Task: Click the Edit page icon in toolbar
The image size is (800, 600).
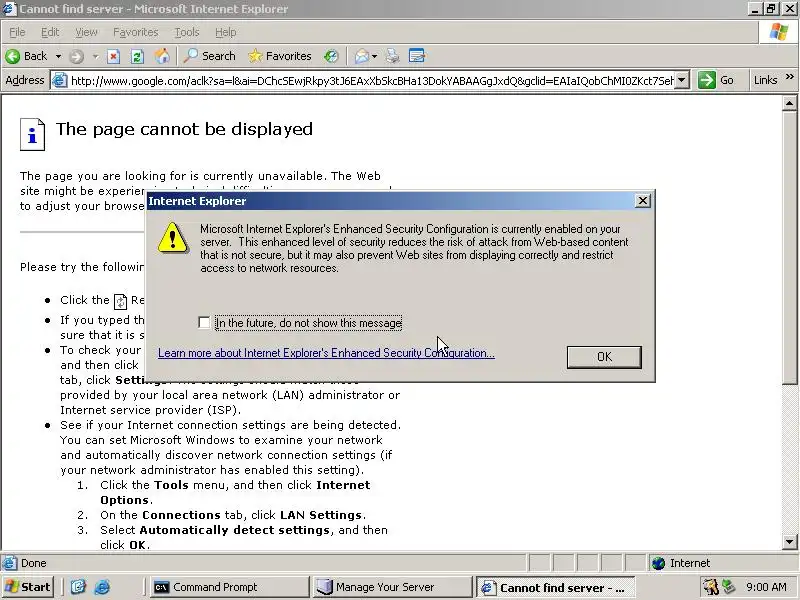Action: click(417, 56)
